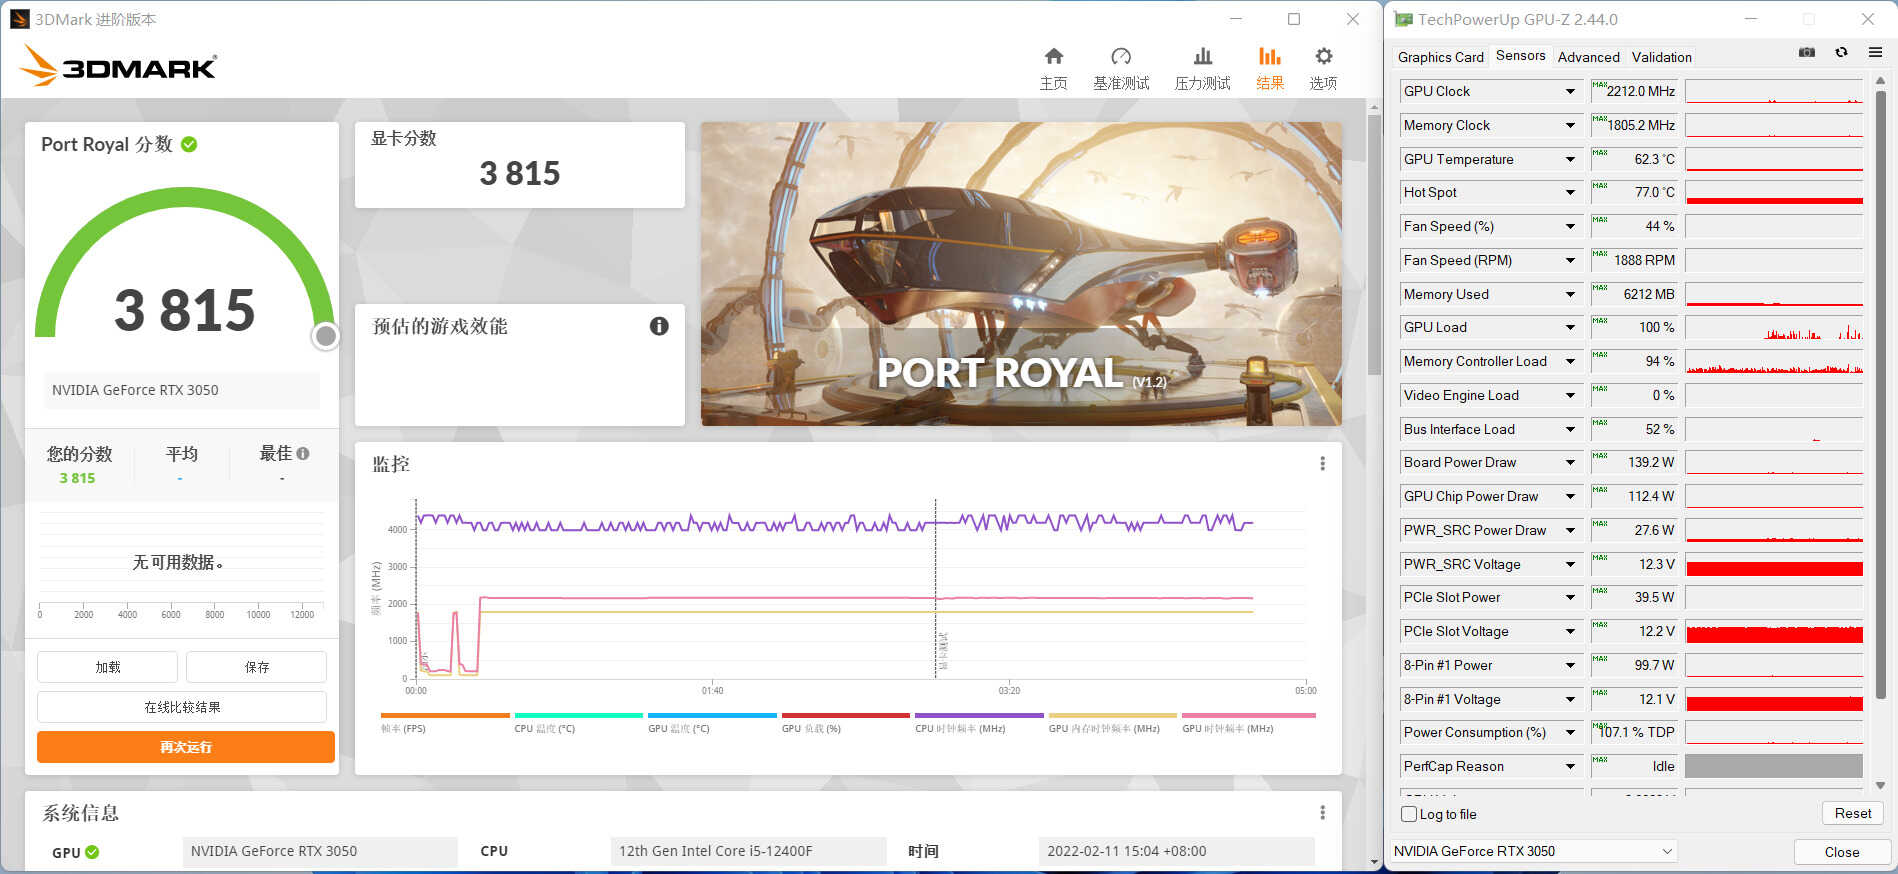Viewport: 1898px width, 874px height.
Task: Click the compare results online button
Action: pos(182,707)
